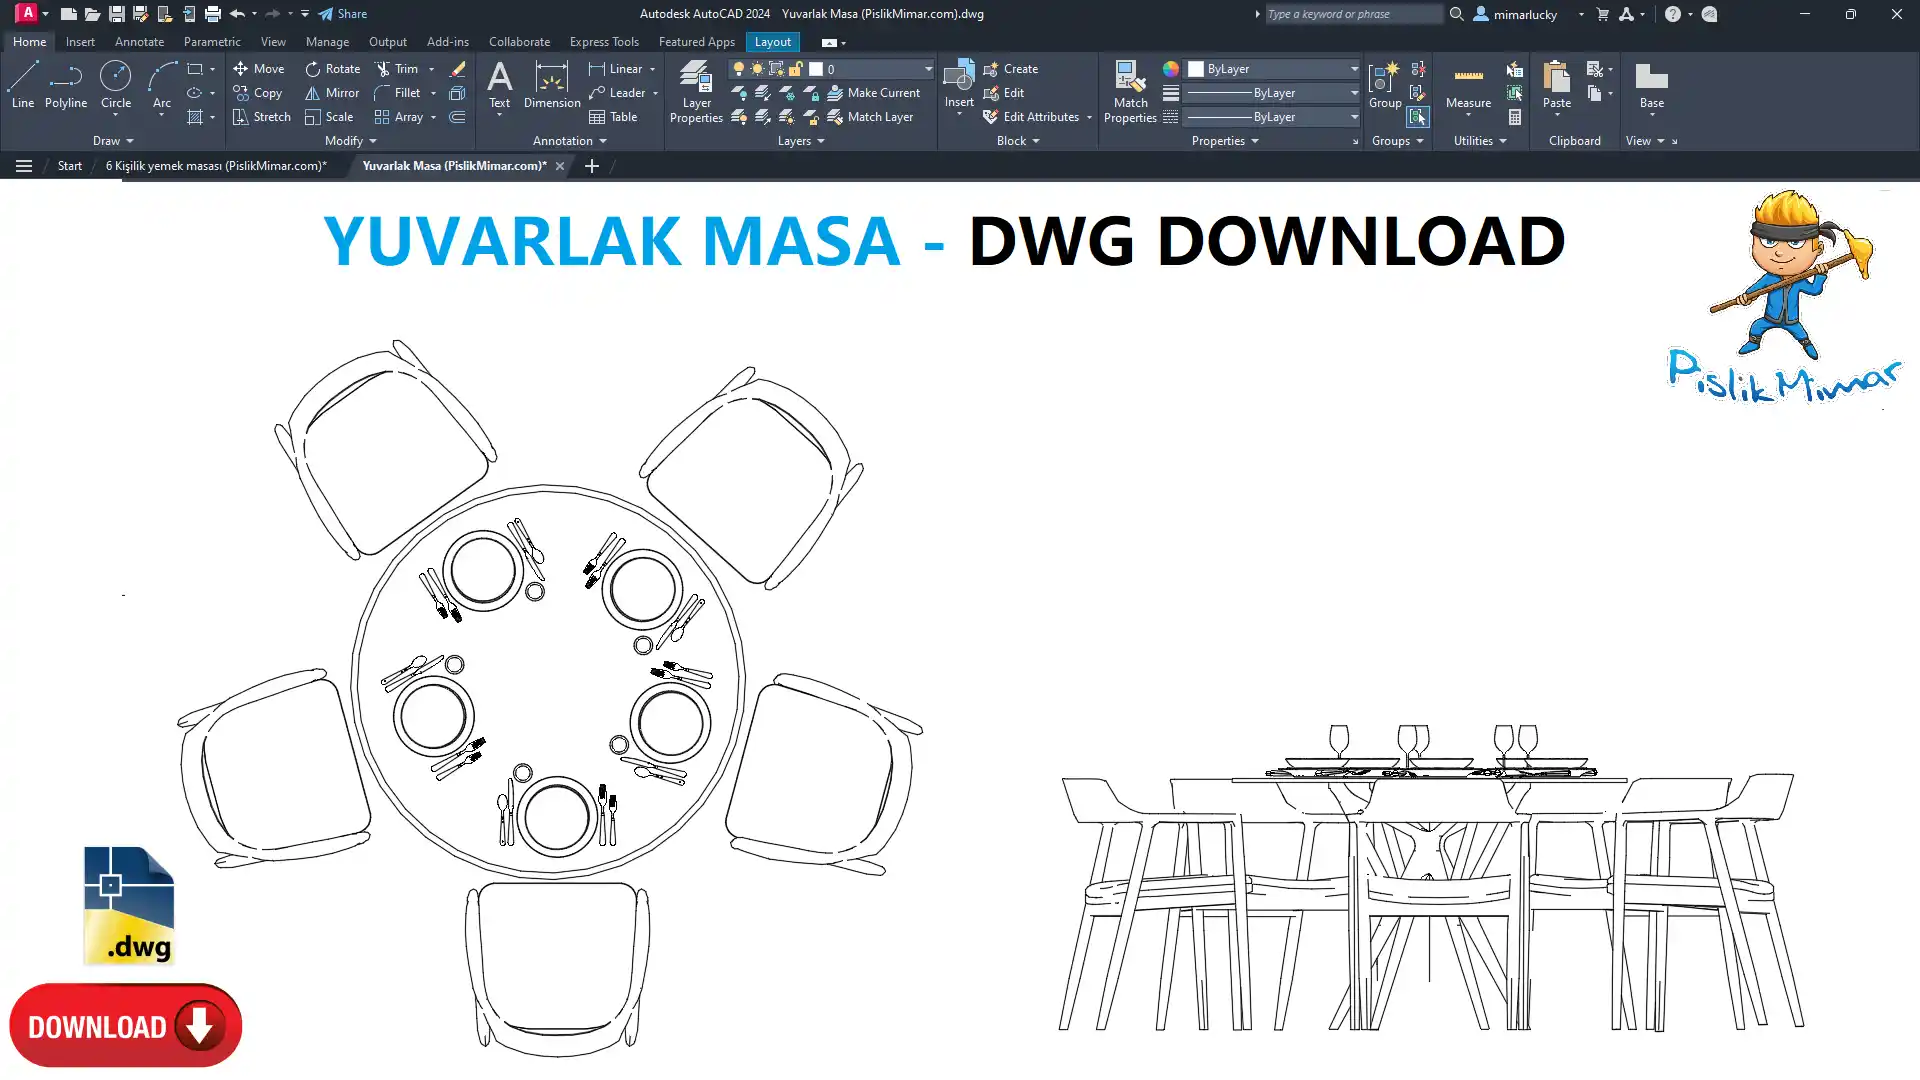
Task: Toggle the layer lightbulb on/off icon
Action: pyautogui.click(x=739, y=69)
